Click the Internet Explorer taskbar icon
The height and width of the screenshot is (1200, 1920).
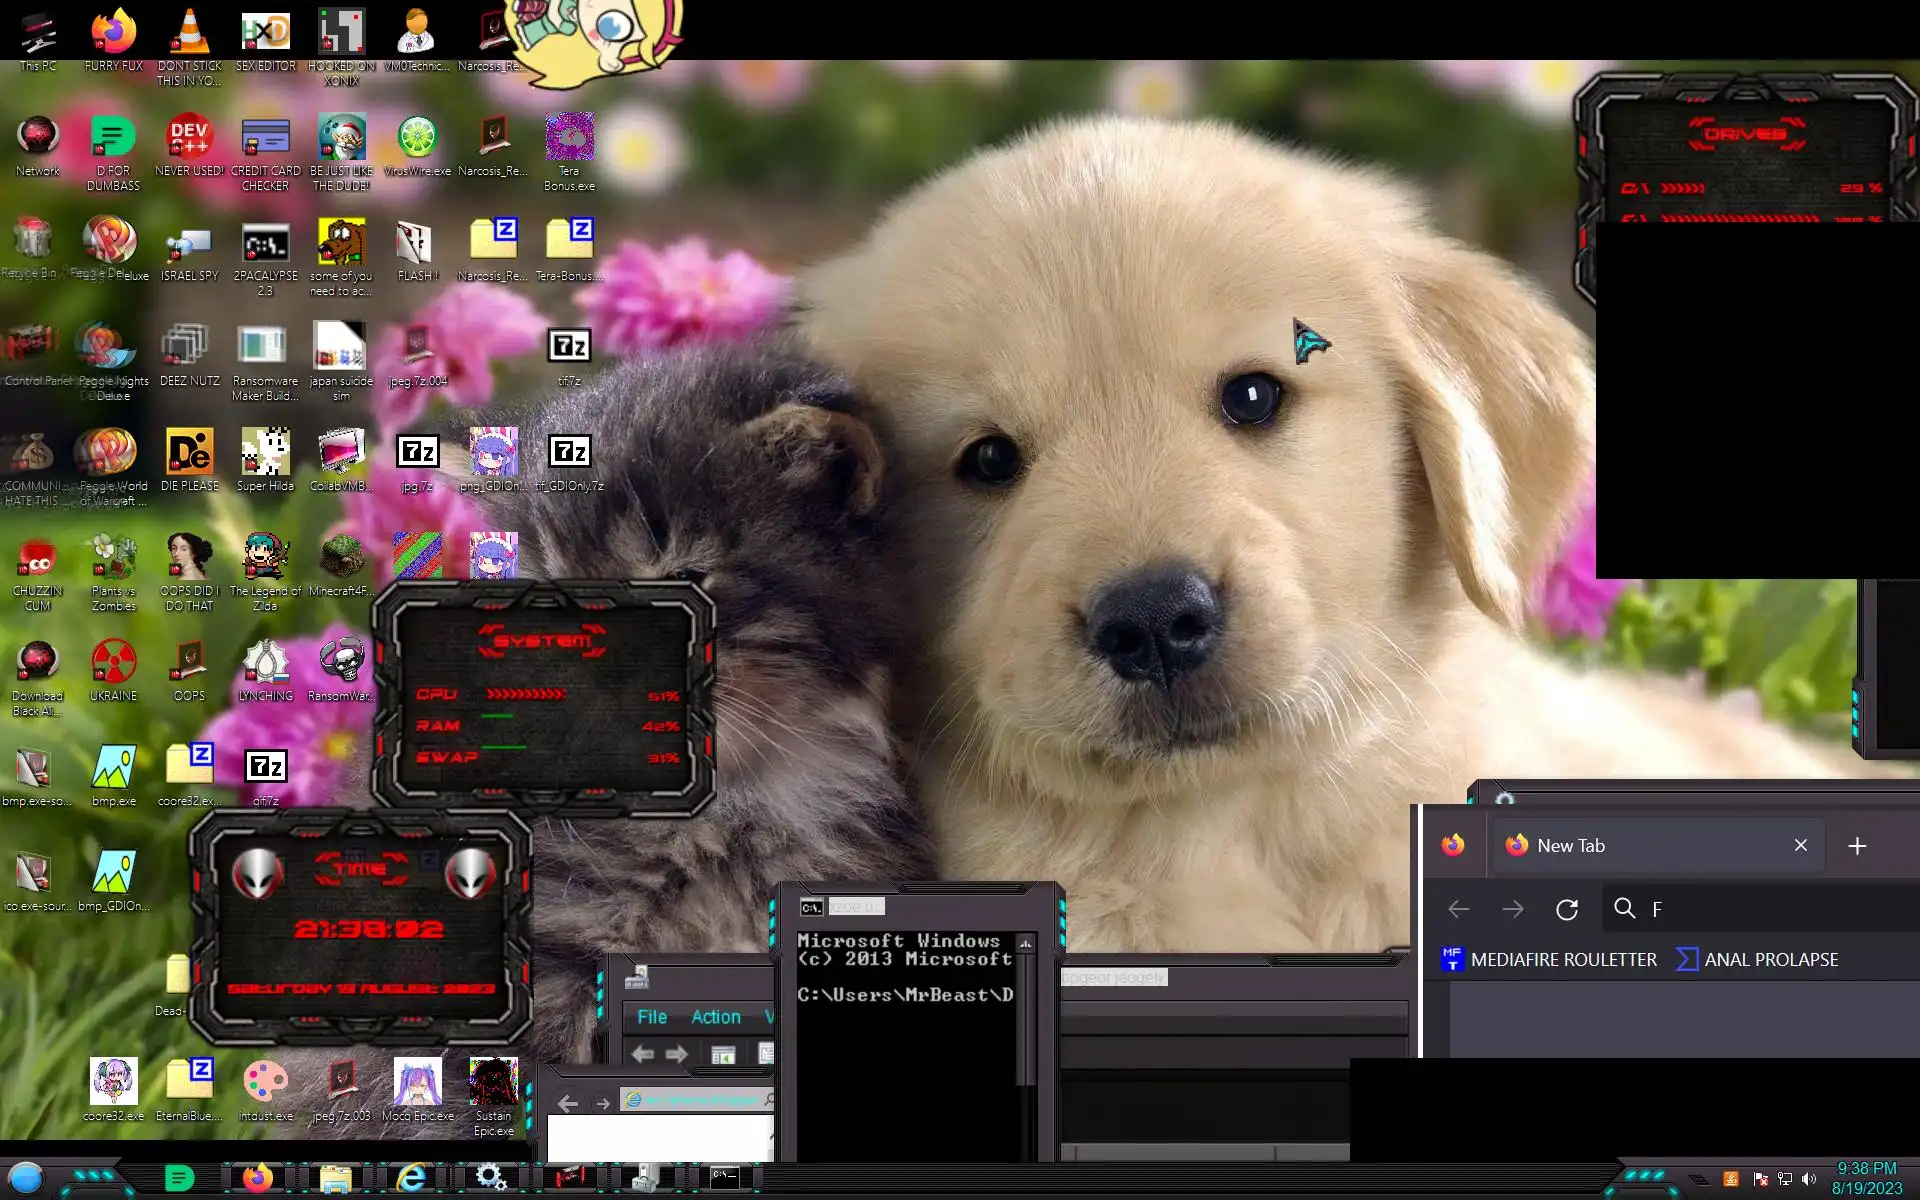coord(411,1178)
